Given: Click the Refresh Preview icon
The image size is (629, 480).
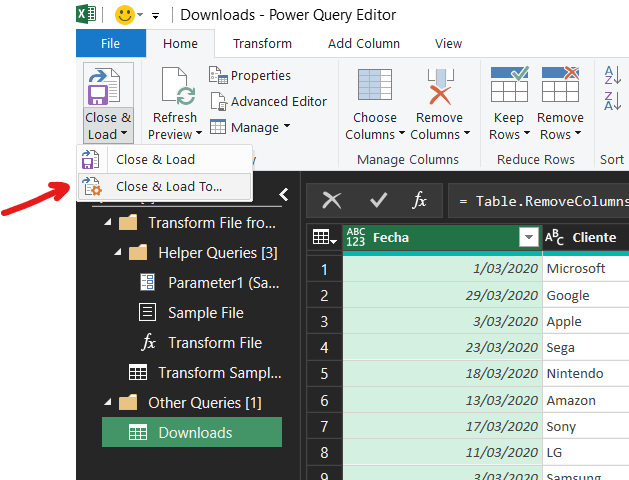Looking at the screenshot, I should tap(175, 88).
